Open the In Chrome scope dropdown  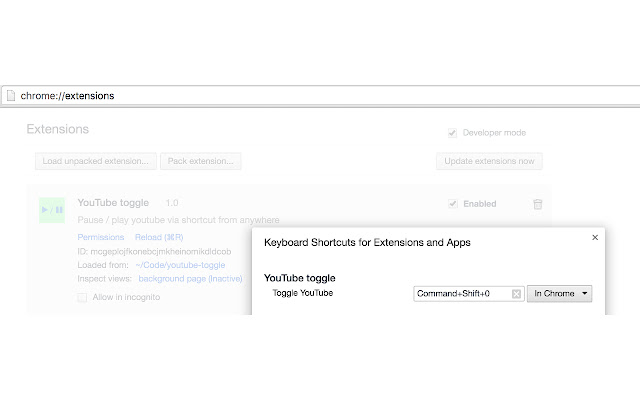click(559, 293)
